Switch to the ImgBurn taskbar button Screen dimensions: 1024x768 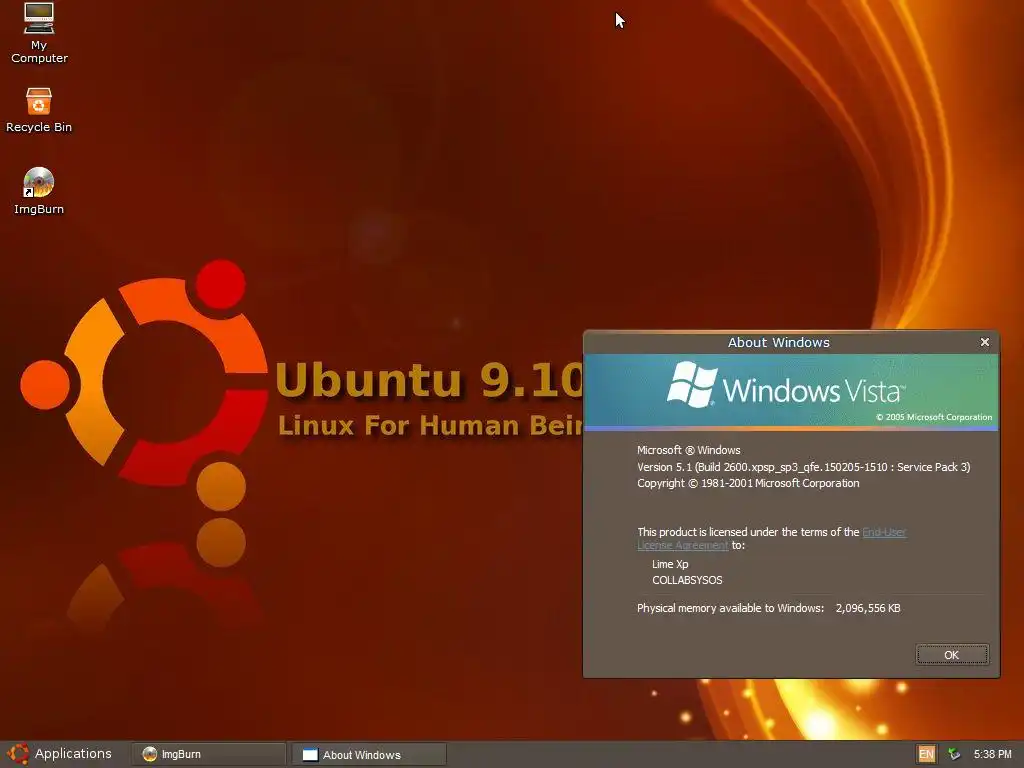(x=208, y=754)
